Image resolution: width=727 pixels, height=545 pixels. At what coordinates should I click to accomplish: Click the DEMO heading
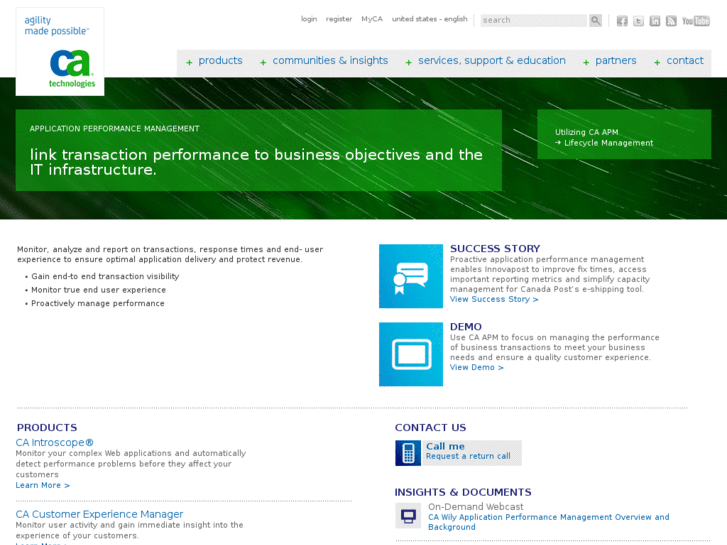point(466,327)
